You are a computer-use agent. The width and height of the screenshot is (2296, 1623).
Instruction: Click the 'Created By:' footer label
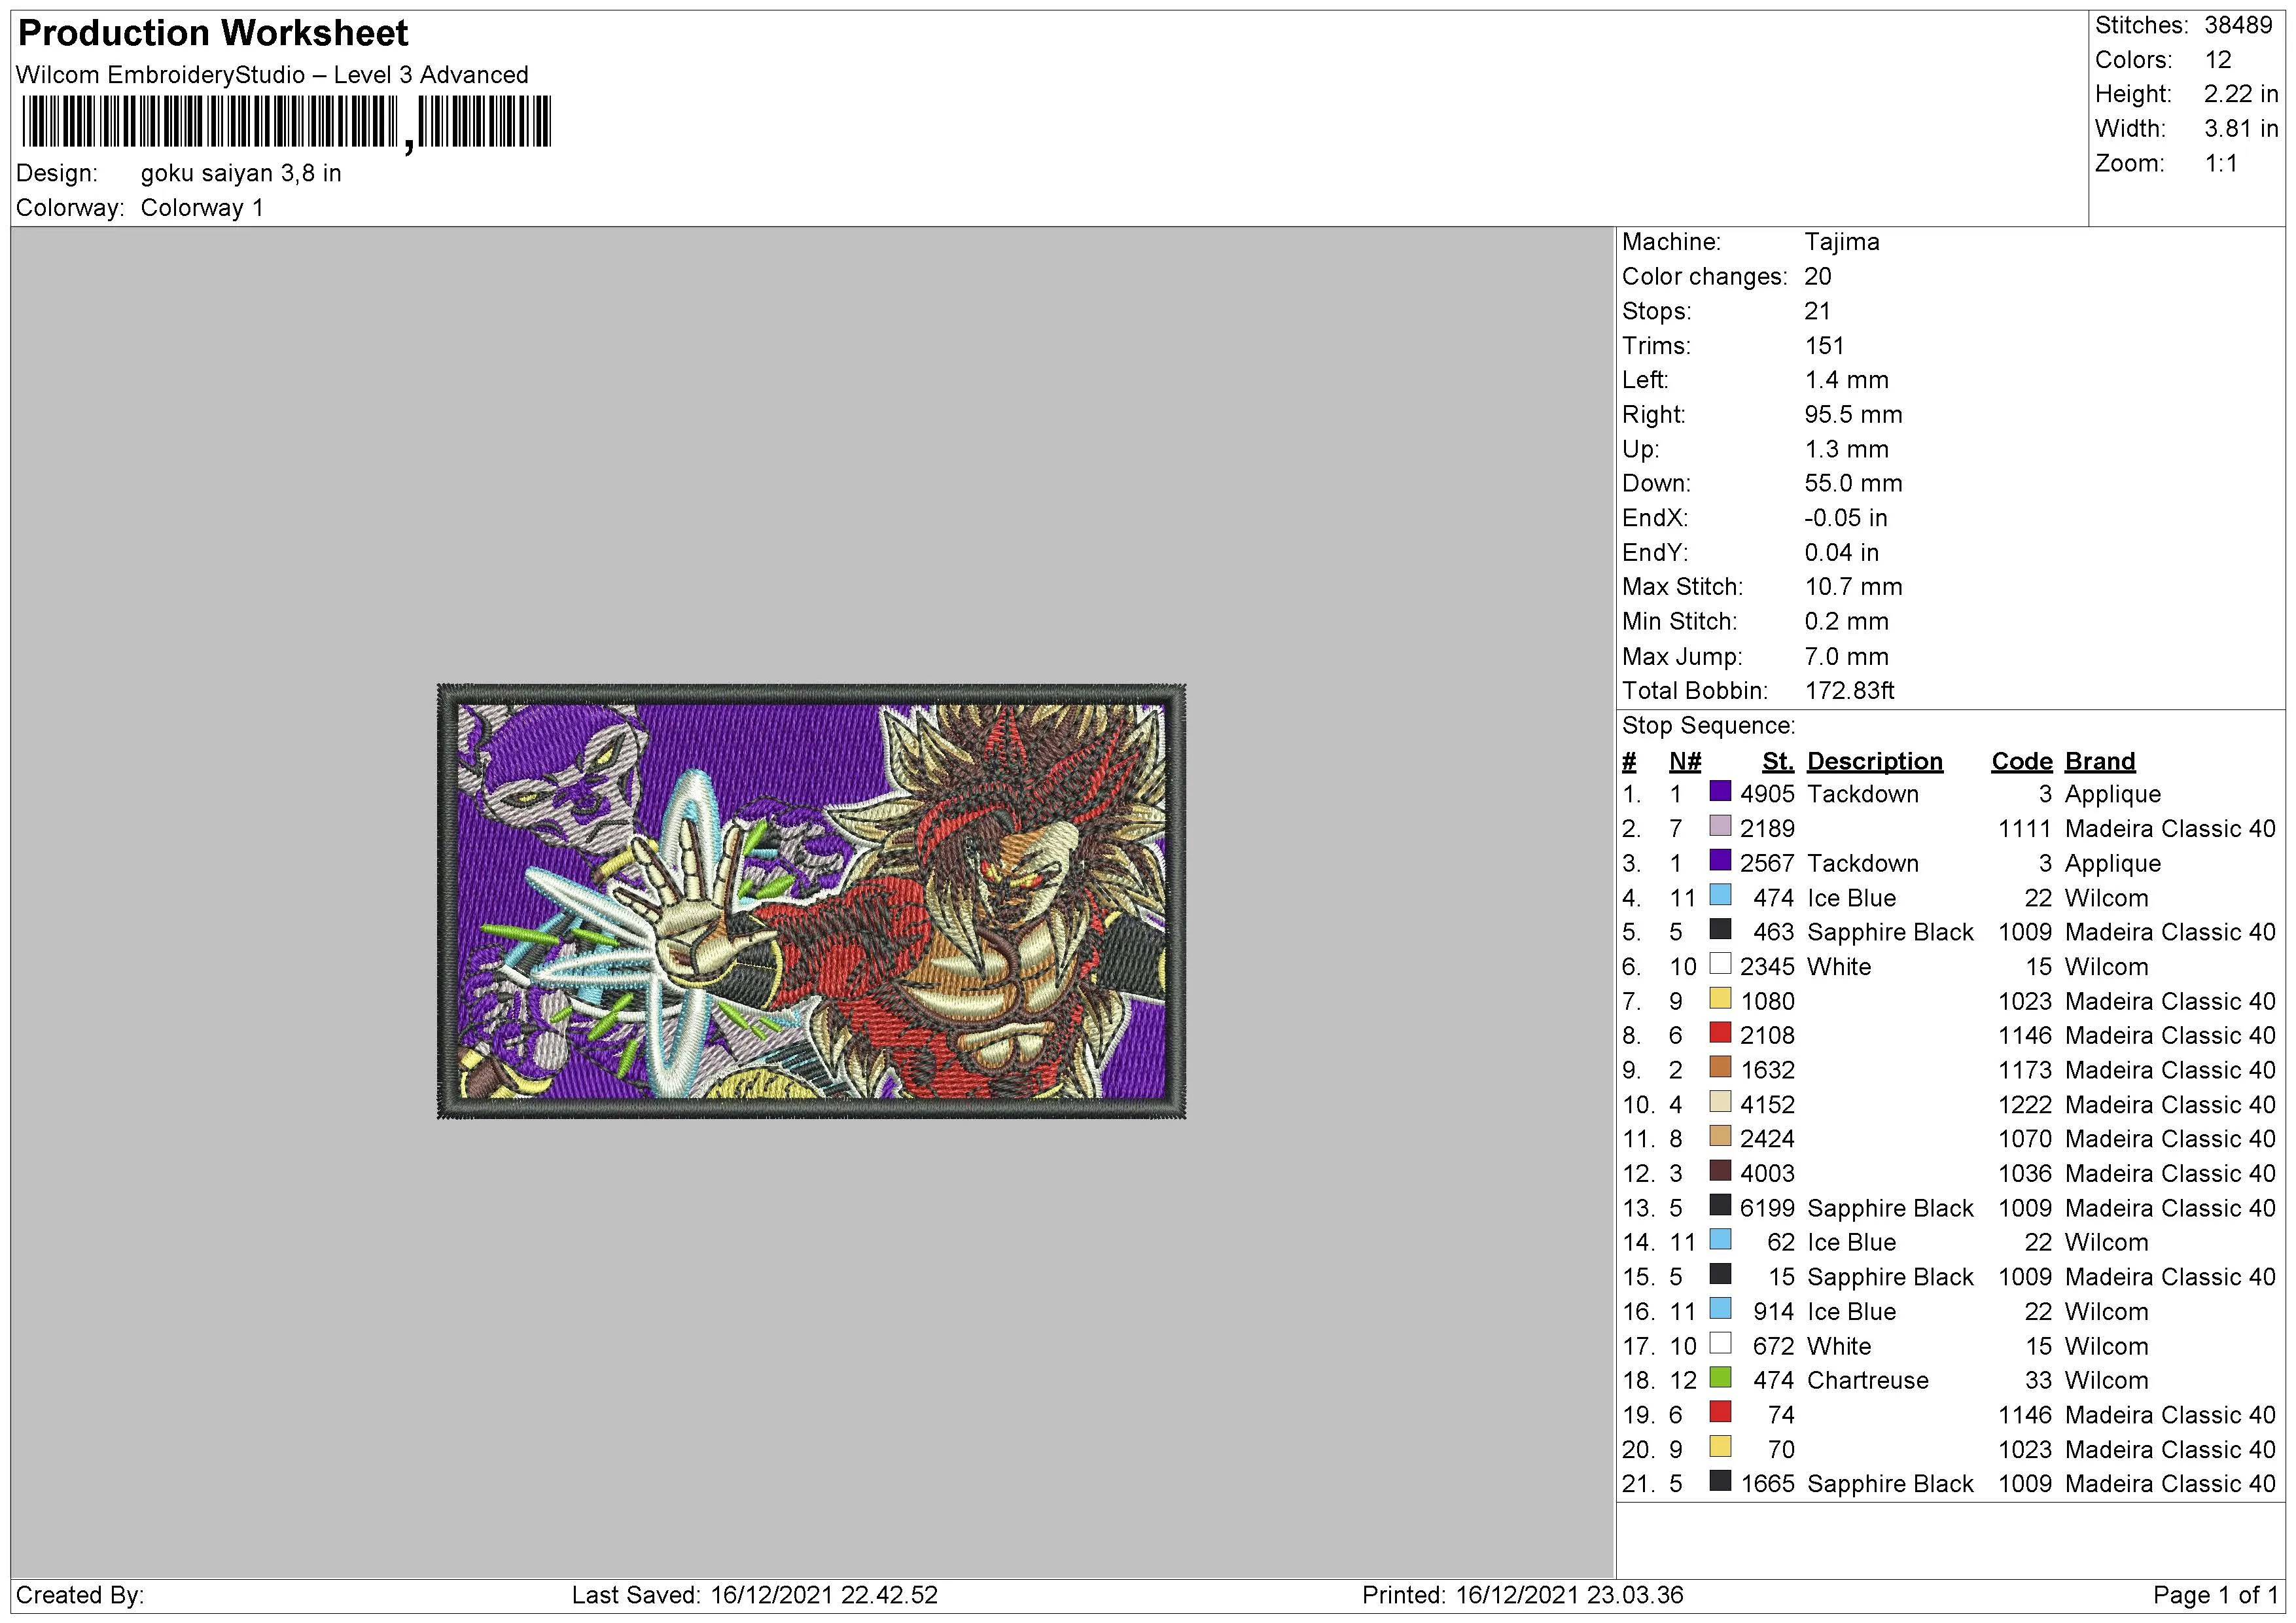pos(80,1595)
